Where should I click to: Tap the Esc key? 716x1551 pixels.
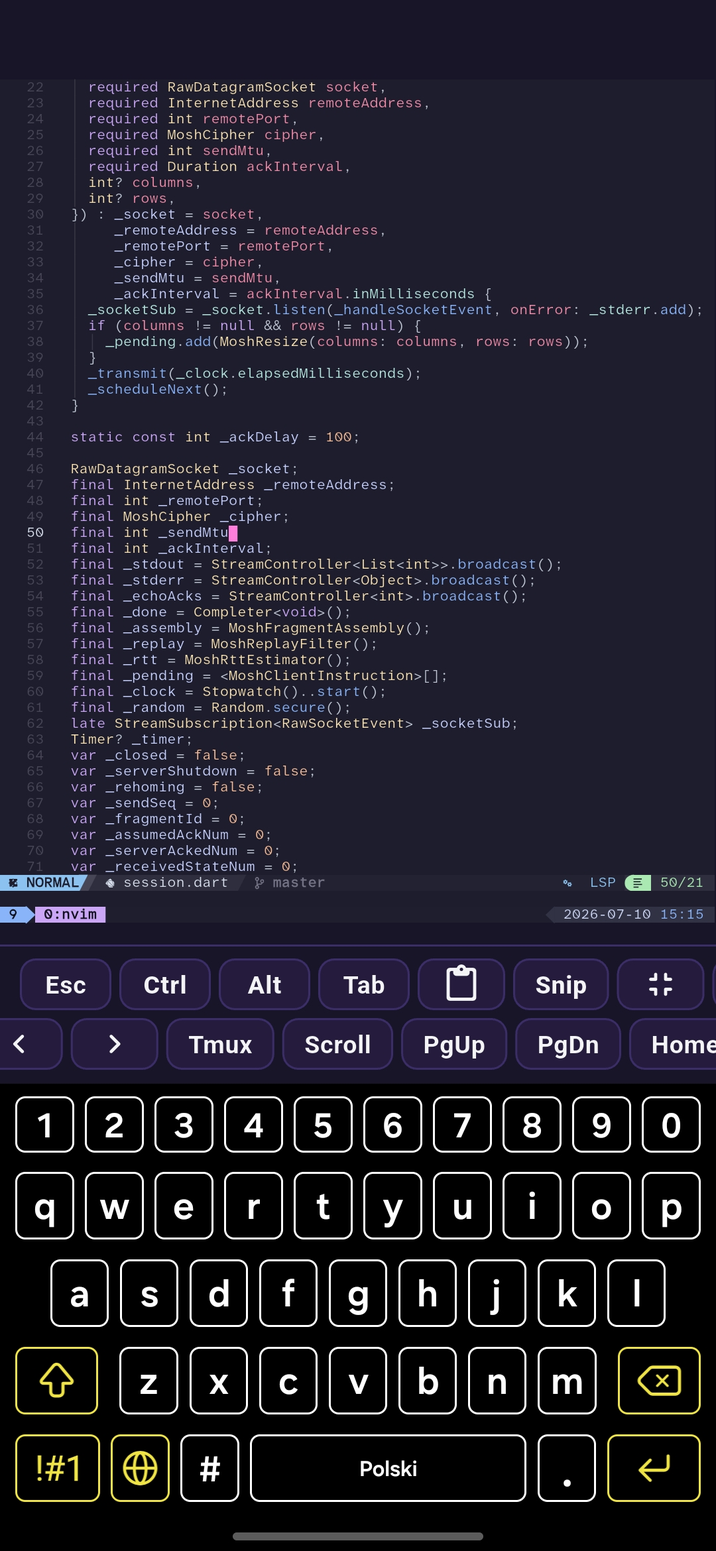[65, 984]
